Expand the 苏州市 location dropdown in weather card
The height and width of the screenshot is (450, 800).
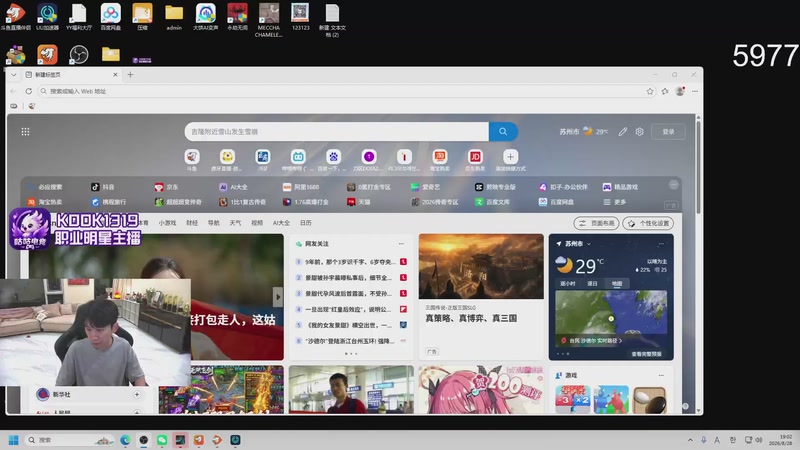pos(578,244)
